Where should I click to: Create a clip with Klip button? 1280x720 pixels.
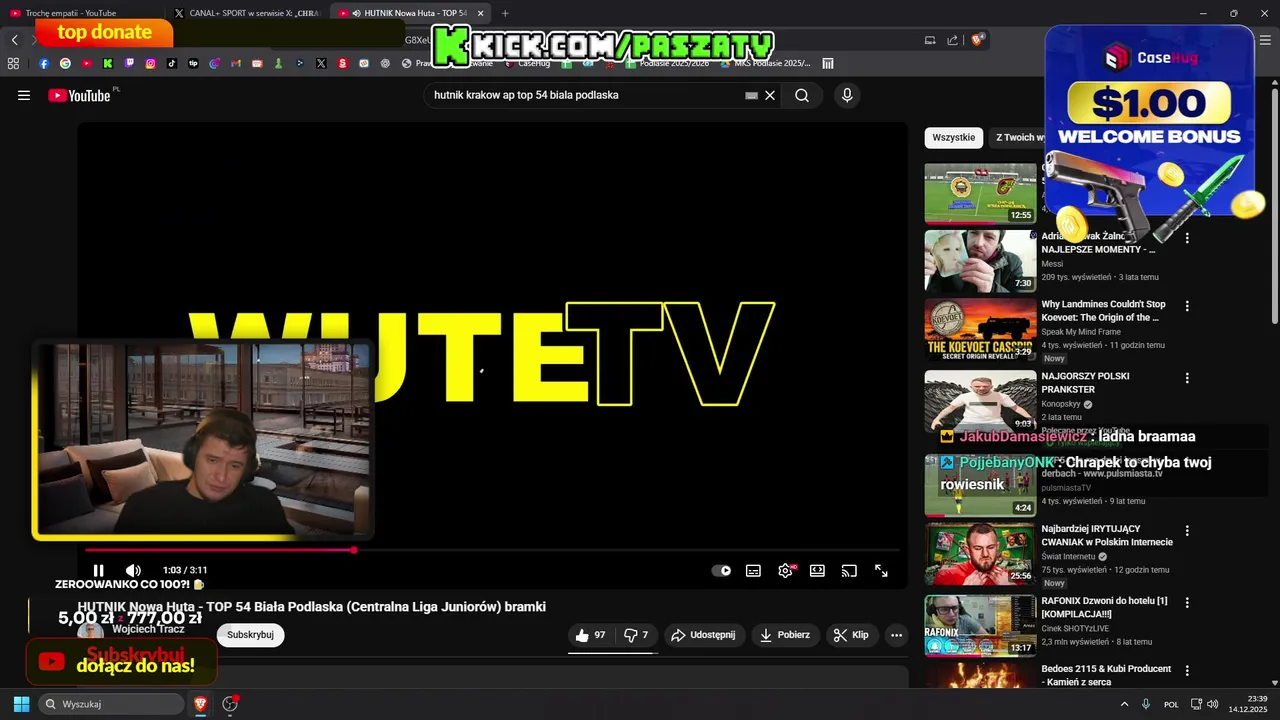(851, 635)
